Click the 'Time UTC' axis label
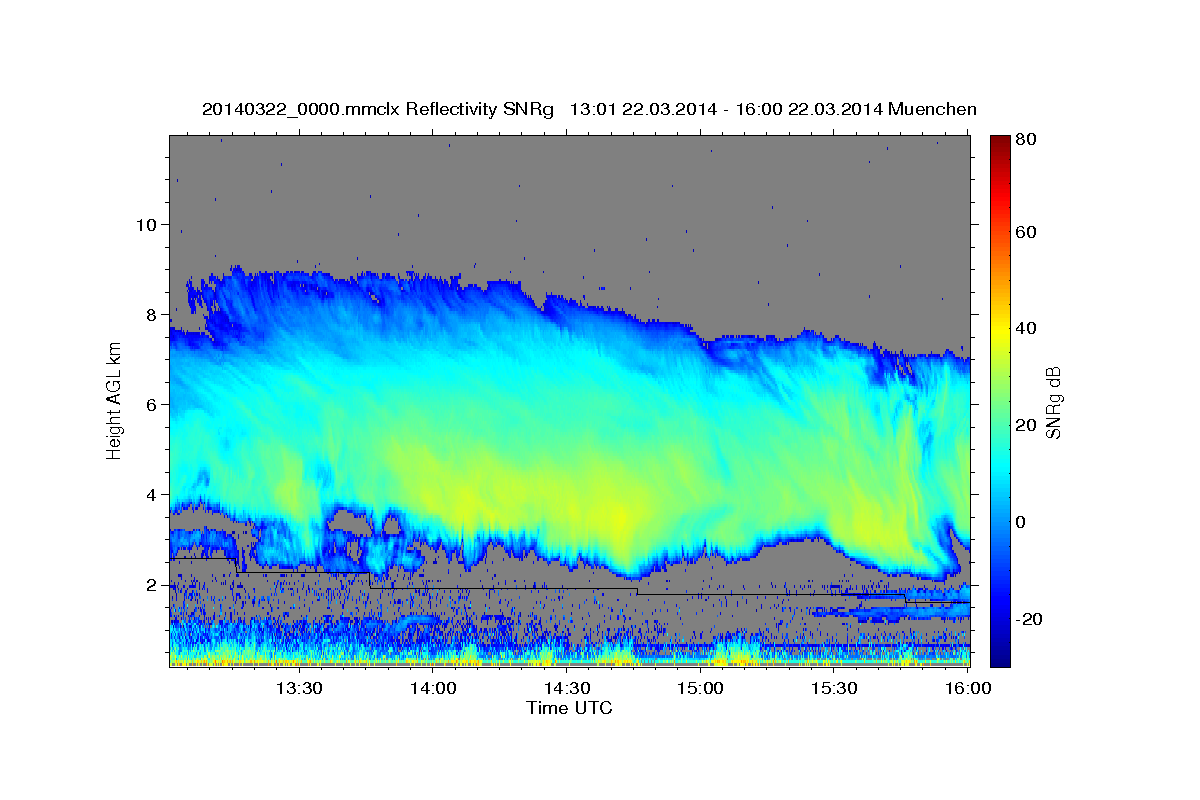The height and width of the screenshot is (800, 1200). 569,708
